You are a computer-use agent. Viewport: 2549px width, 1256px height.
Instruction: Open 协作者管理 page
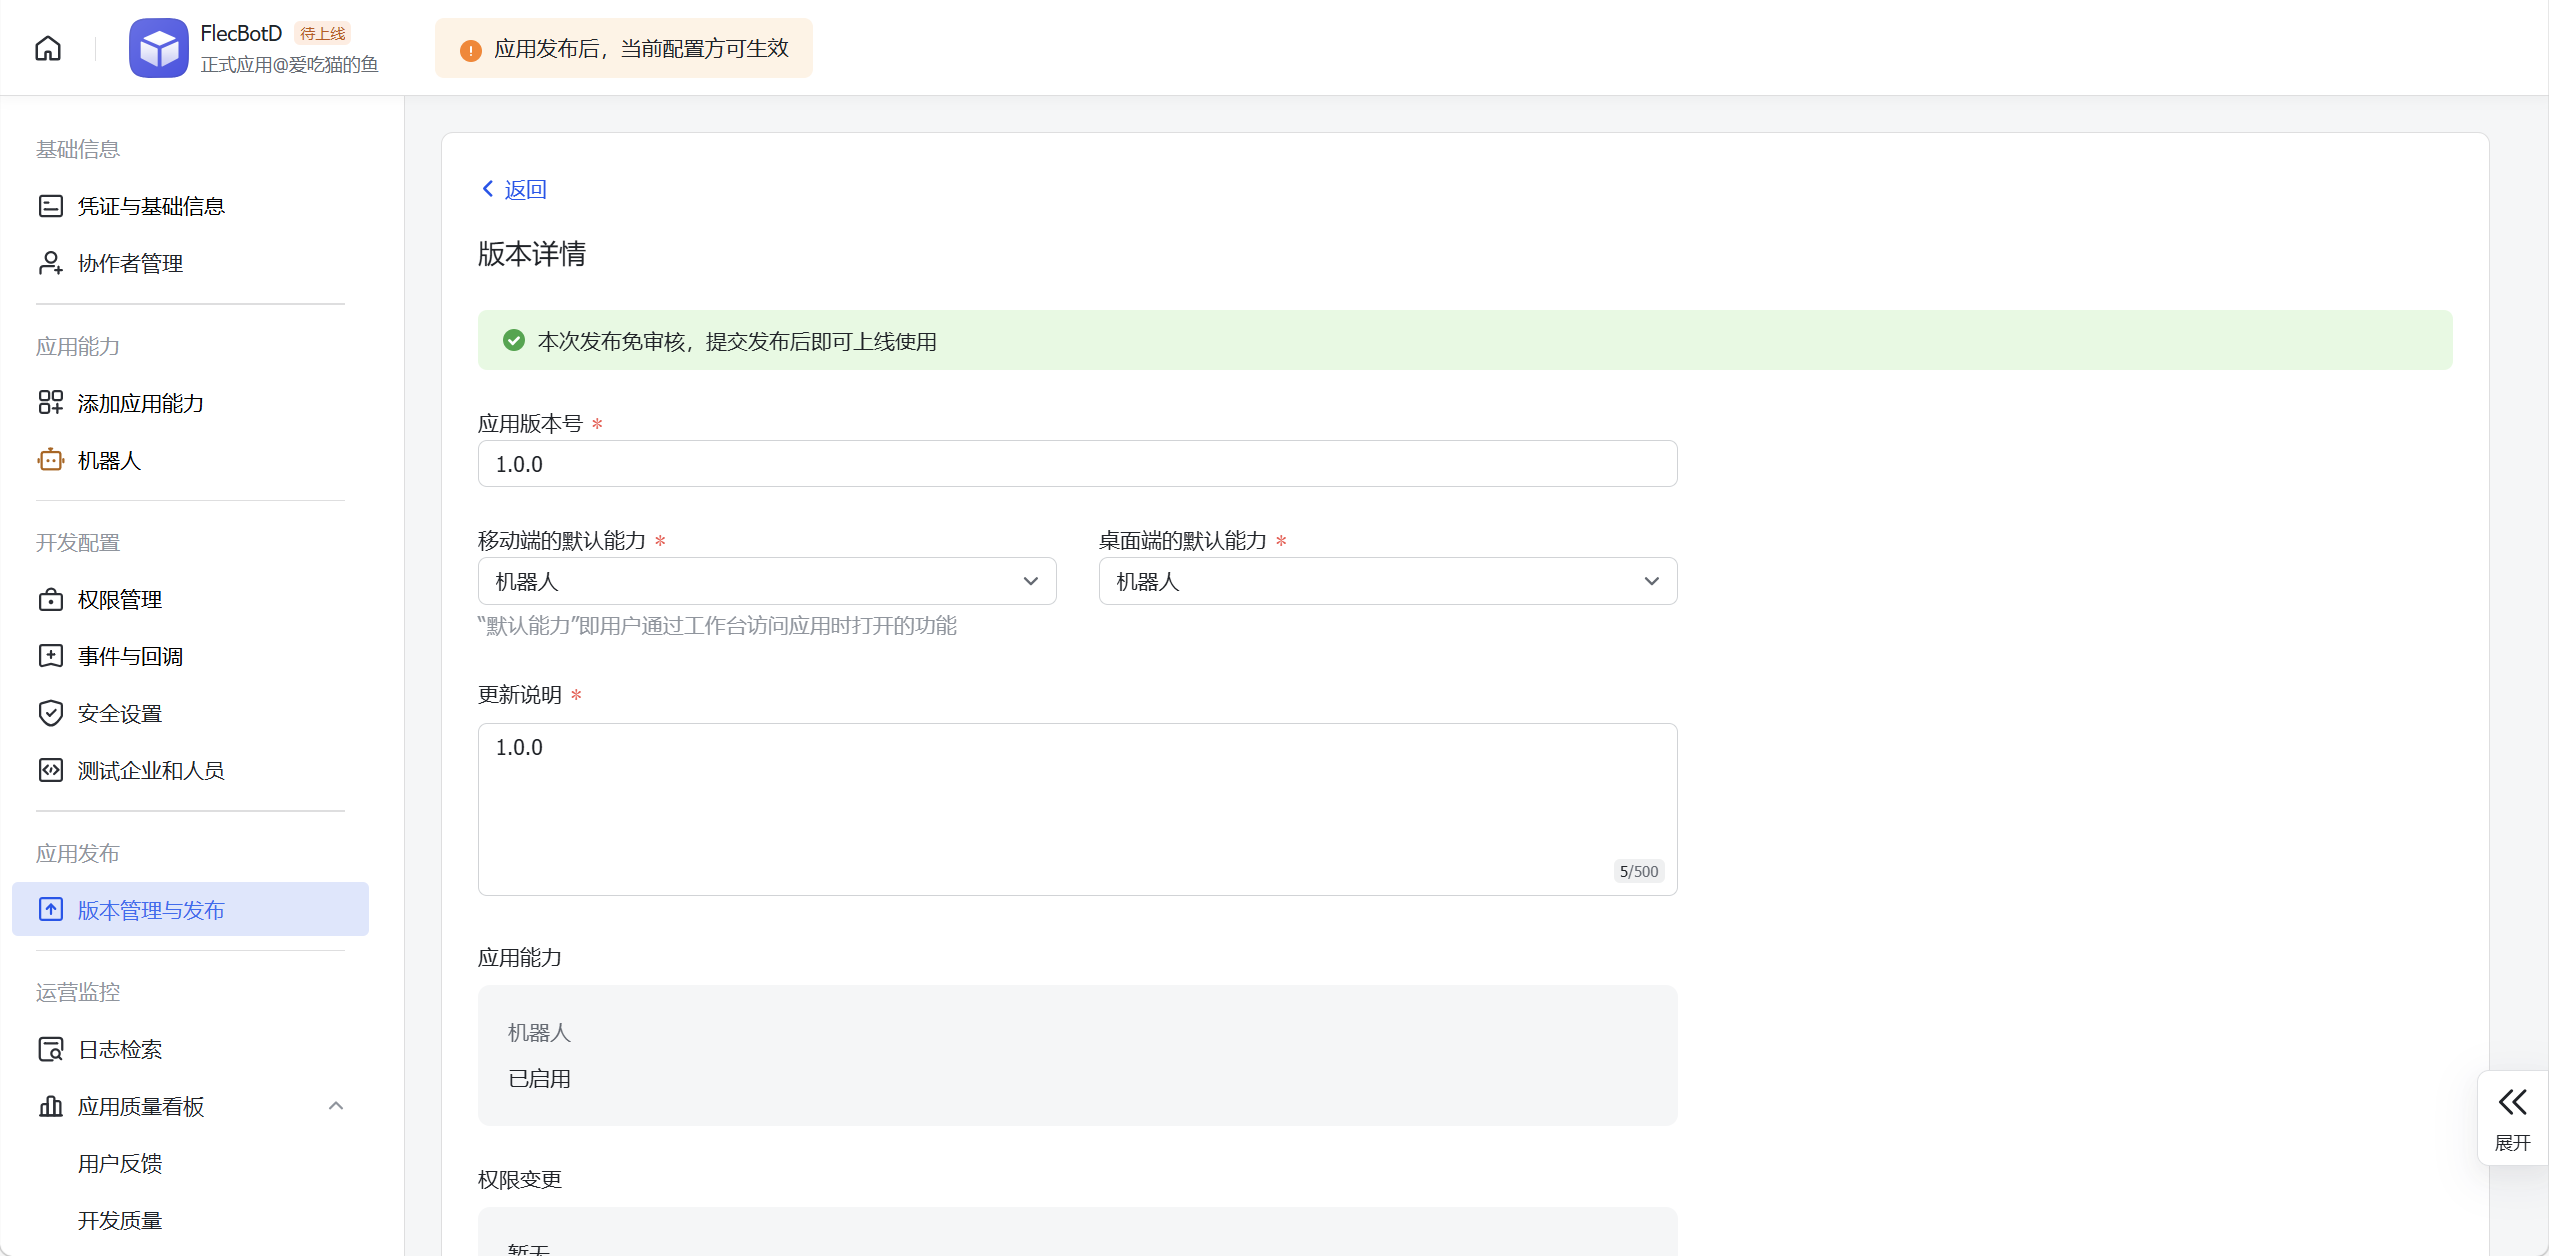pos(190,263)
